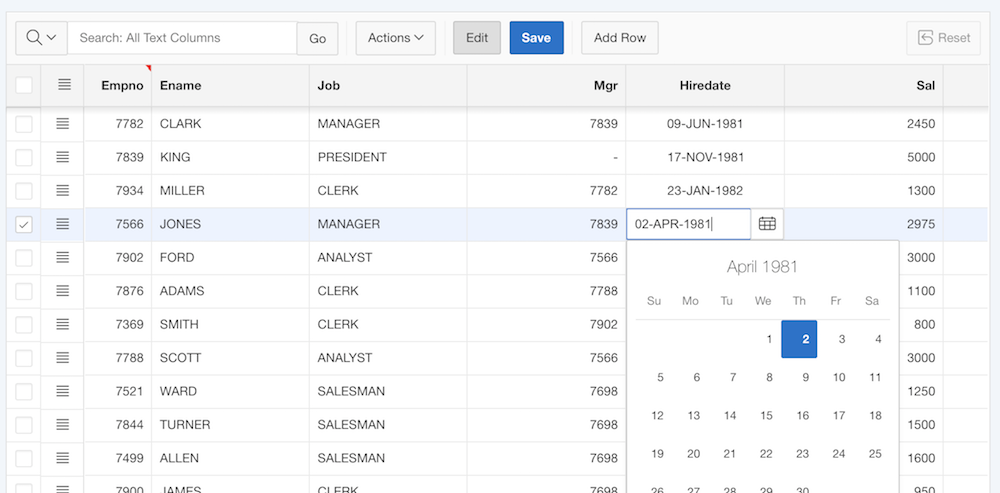Click the Sal column header

(x=925, y=86)
